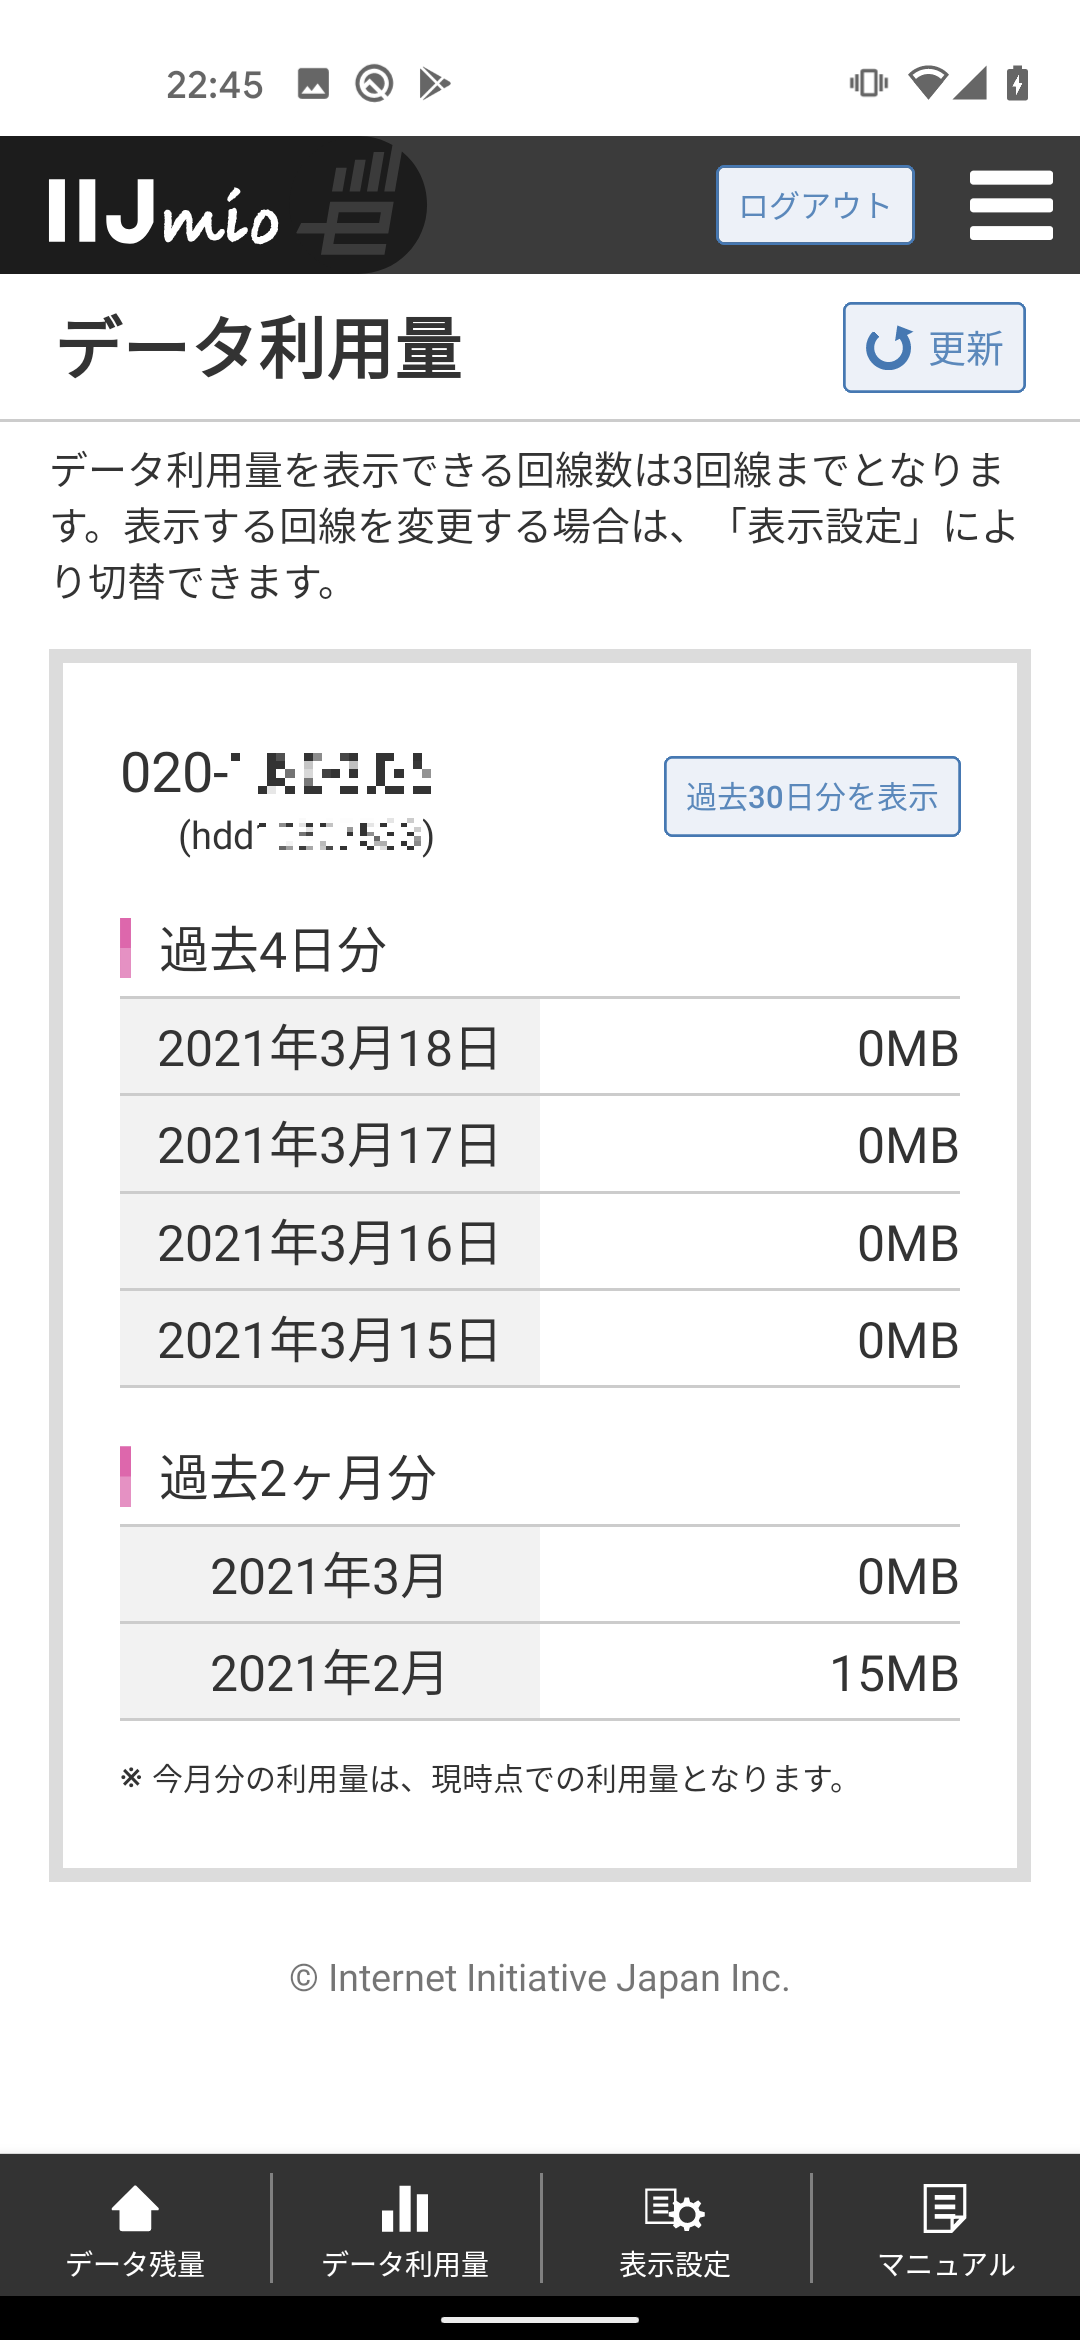The height and width of the screenshot is (2340, 1080).
Task: Tap the 15MB usage value
Action: click(894, 1673)
